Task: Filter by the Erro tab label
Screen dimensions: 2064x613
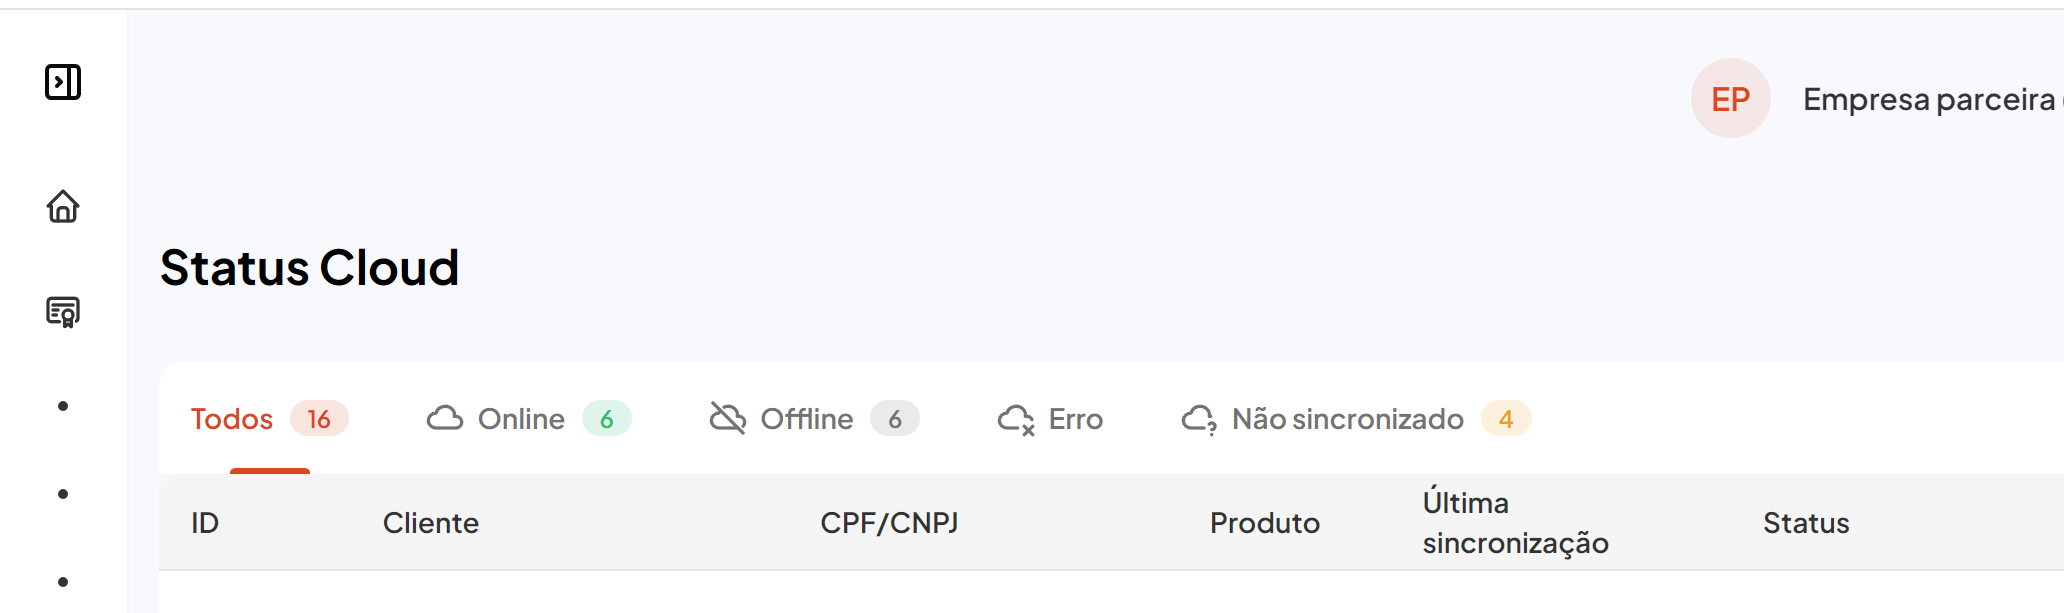Action: click(1076, 419)
